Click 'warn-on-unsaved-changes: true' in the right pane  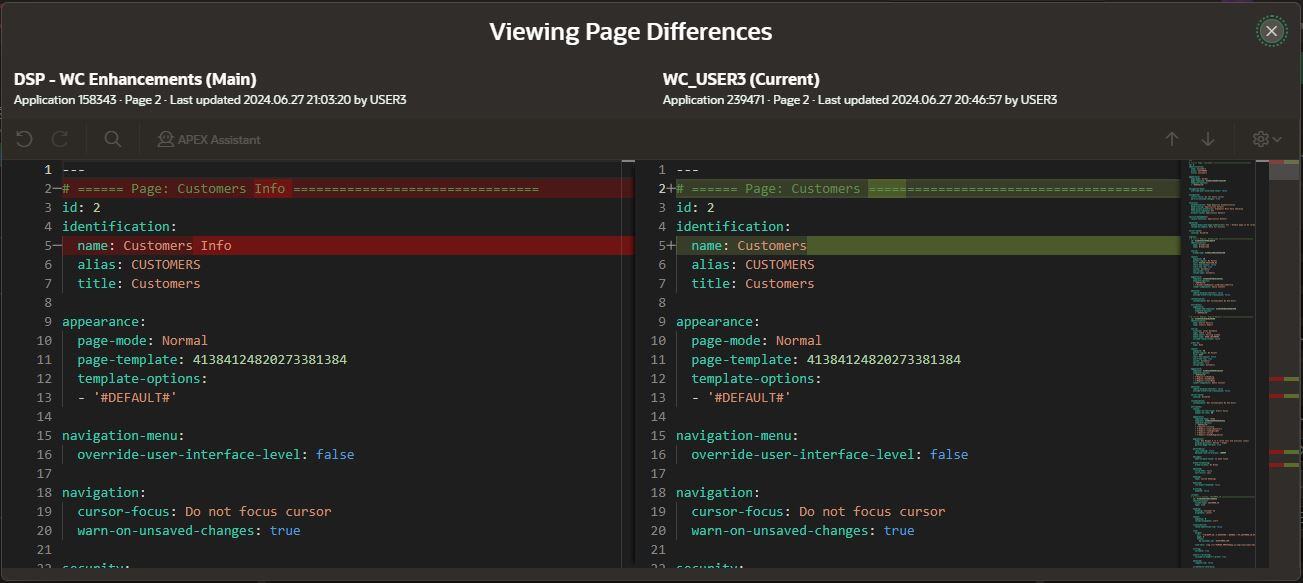tap(803, 530)
